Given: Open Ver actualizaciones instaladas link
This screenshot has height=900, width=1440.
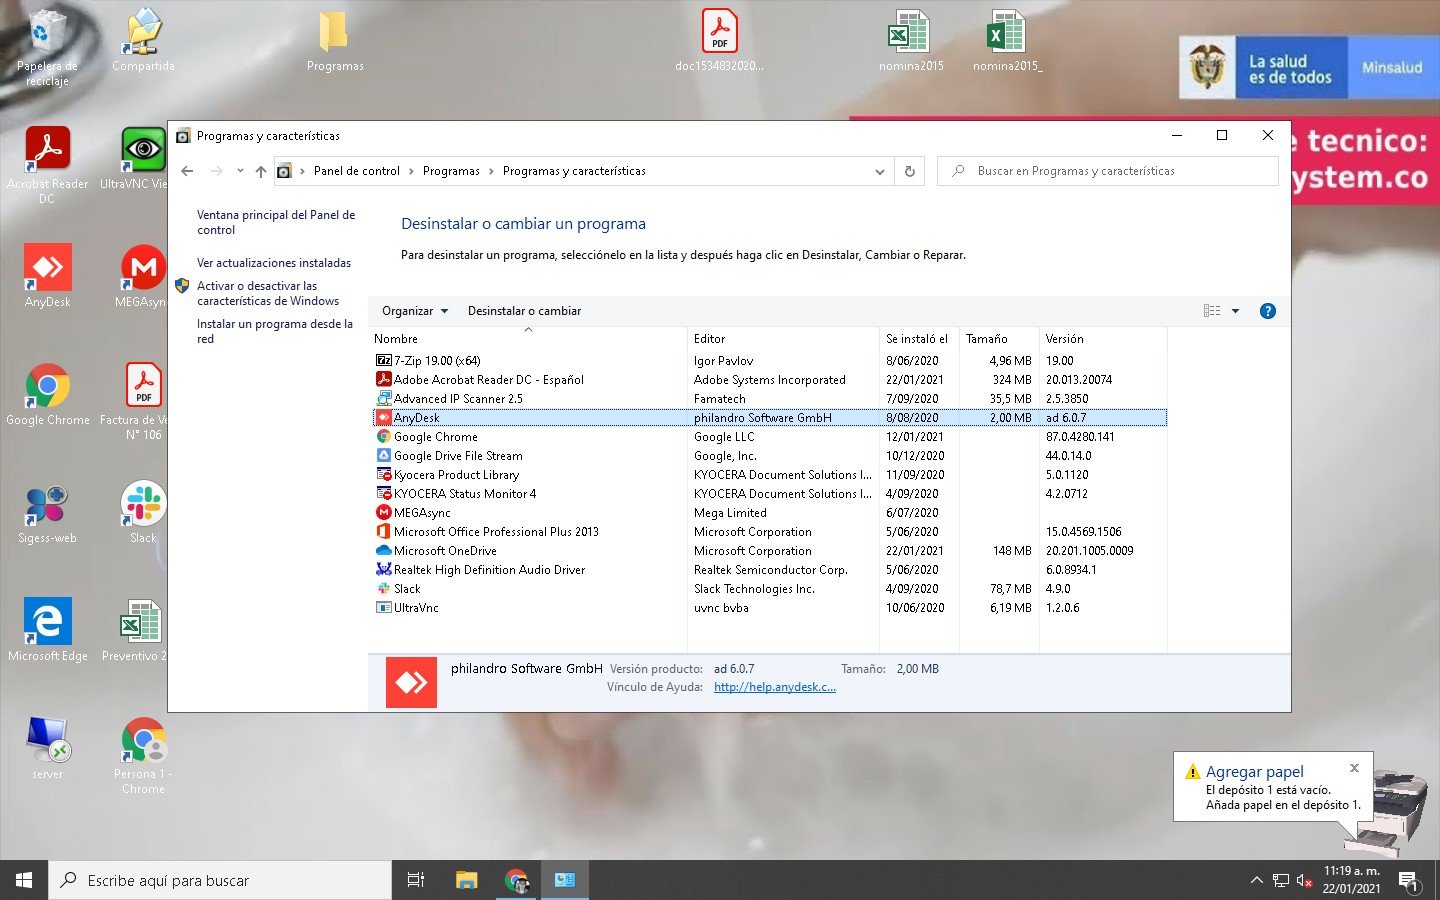Looking at the screenshot, I should click(274, 263).
